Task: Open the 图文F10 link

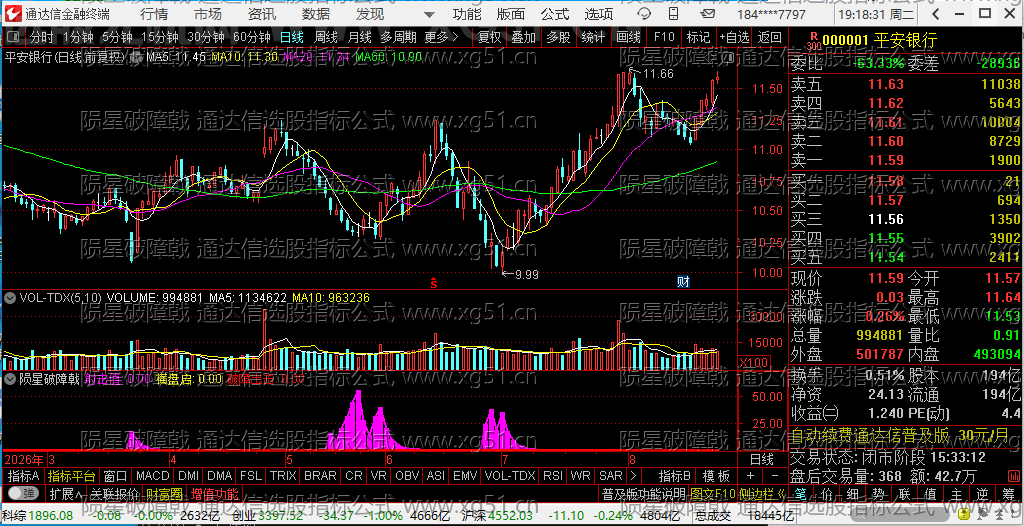Action: coord(711,493)
